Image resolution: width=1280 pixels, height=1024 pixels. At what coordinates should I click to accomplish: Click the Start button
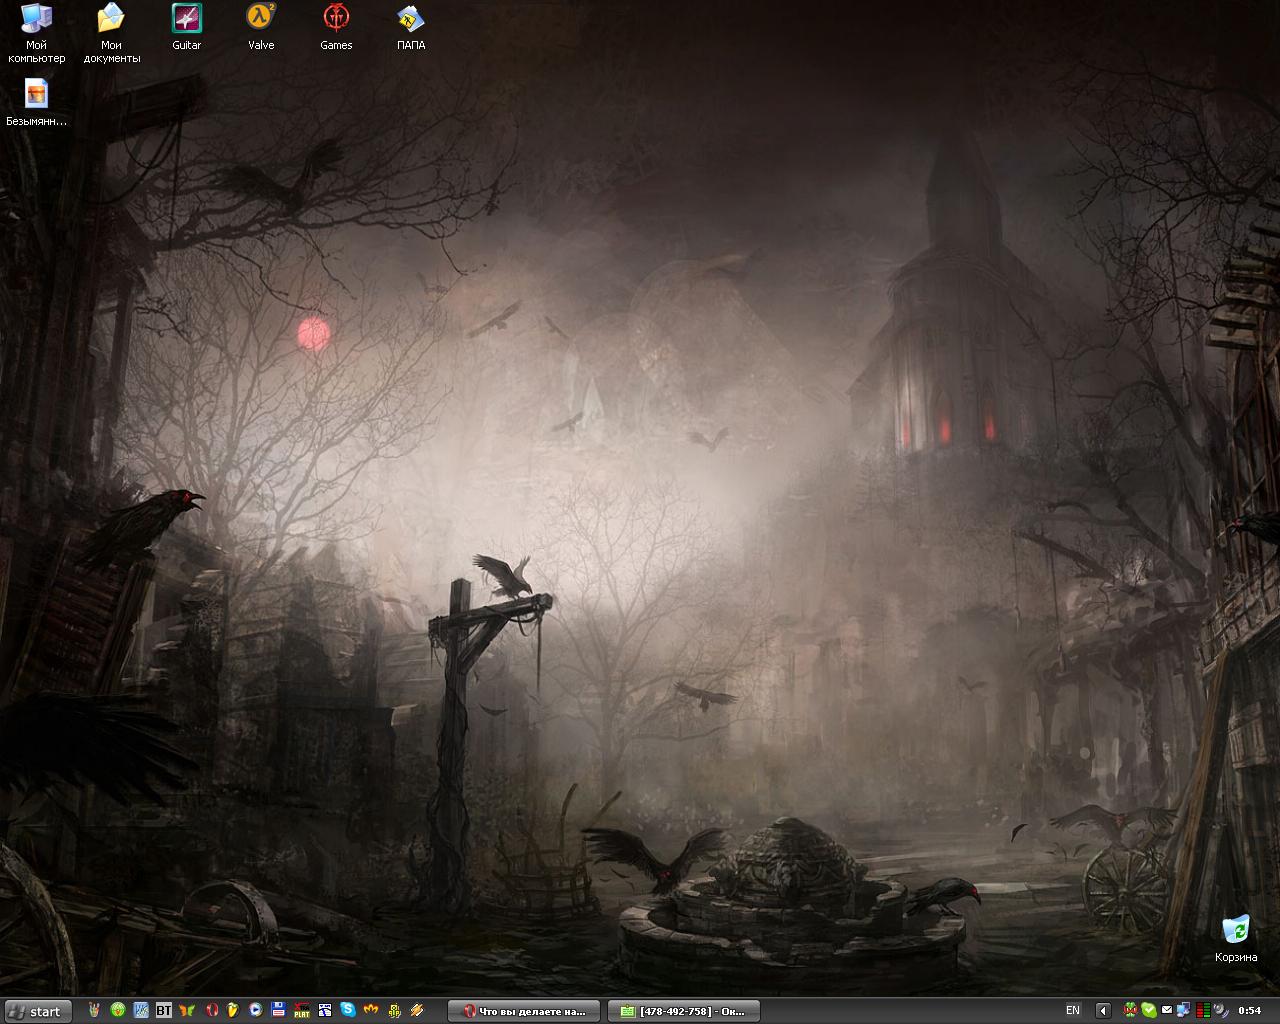pyautogui.click(x=38, y=1011)
